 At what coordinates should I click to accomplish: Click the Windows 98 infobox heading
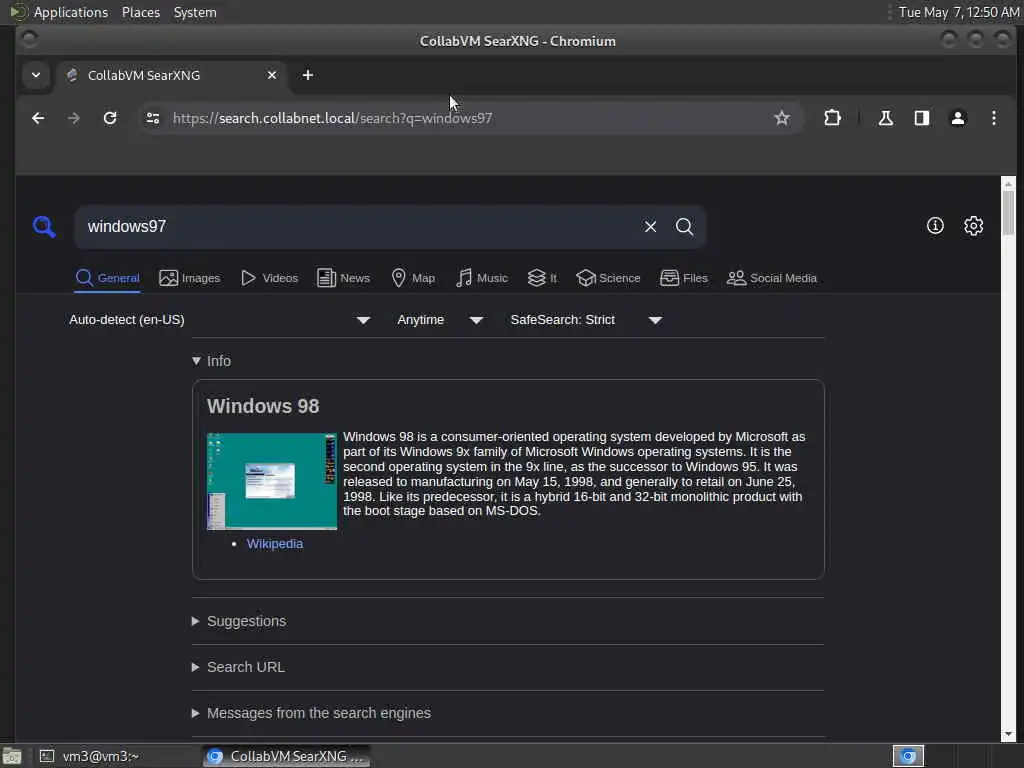263,406
